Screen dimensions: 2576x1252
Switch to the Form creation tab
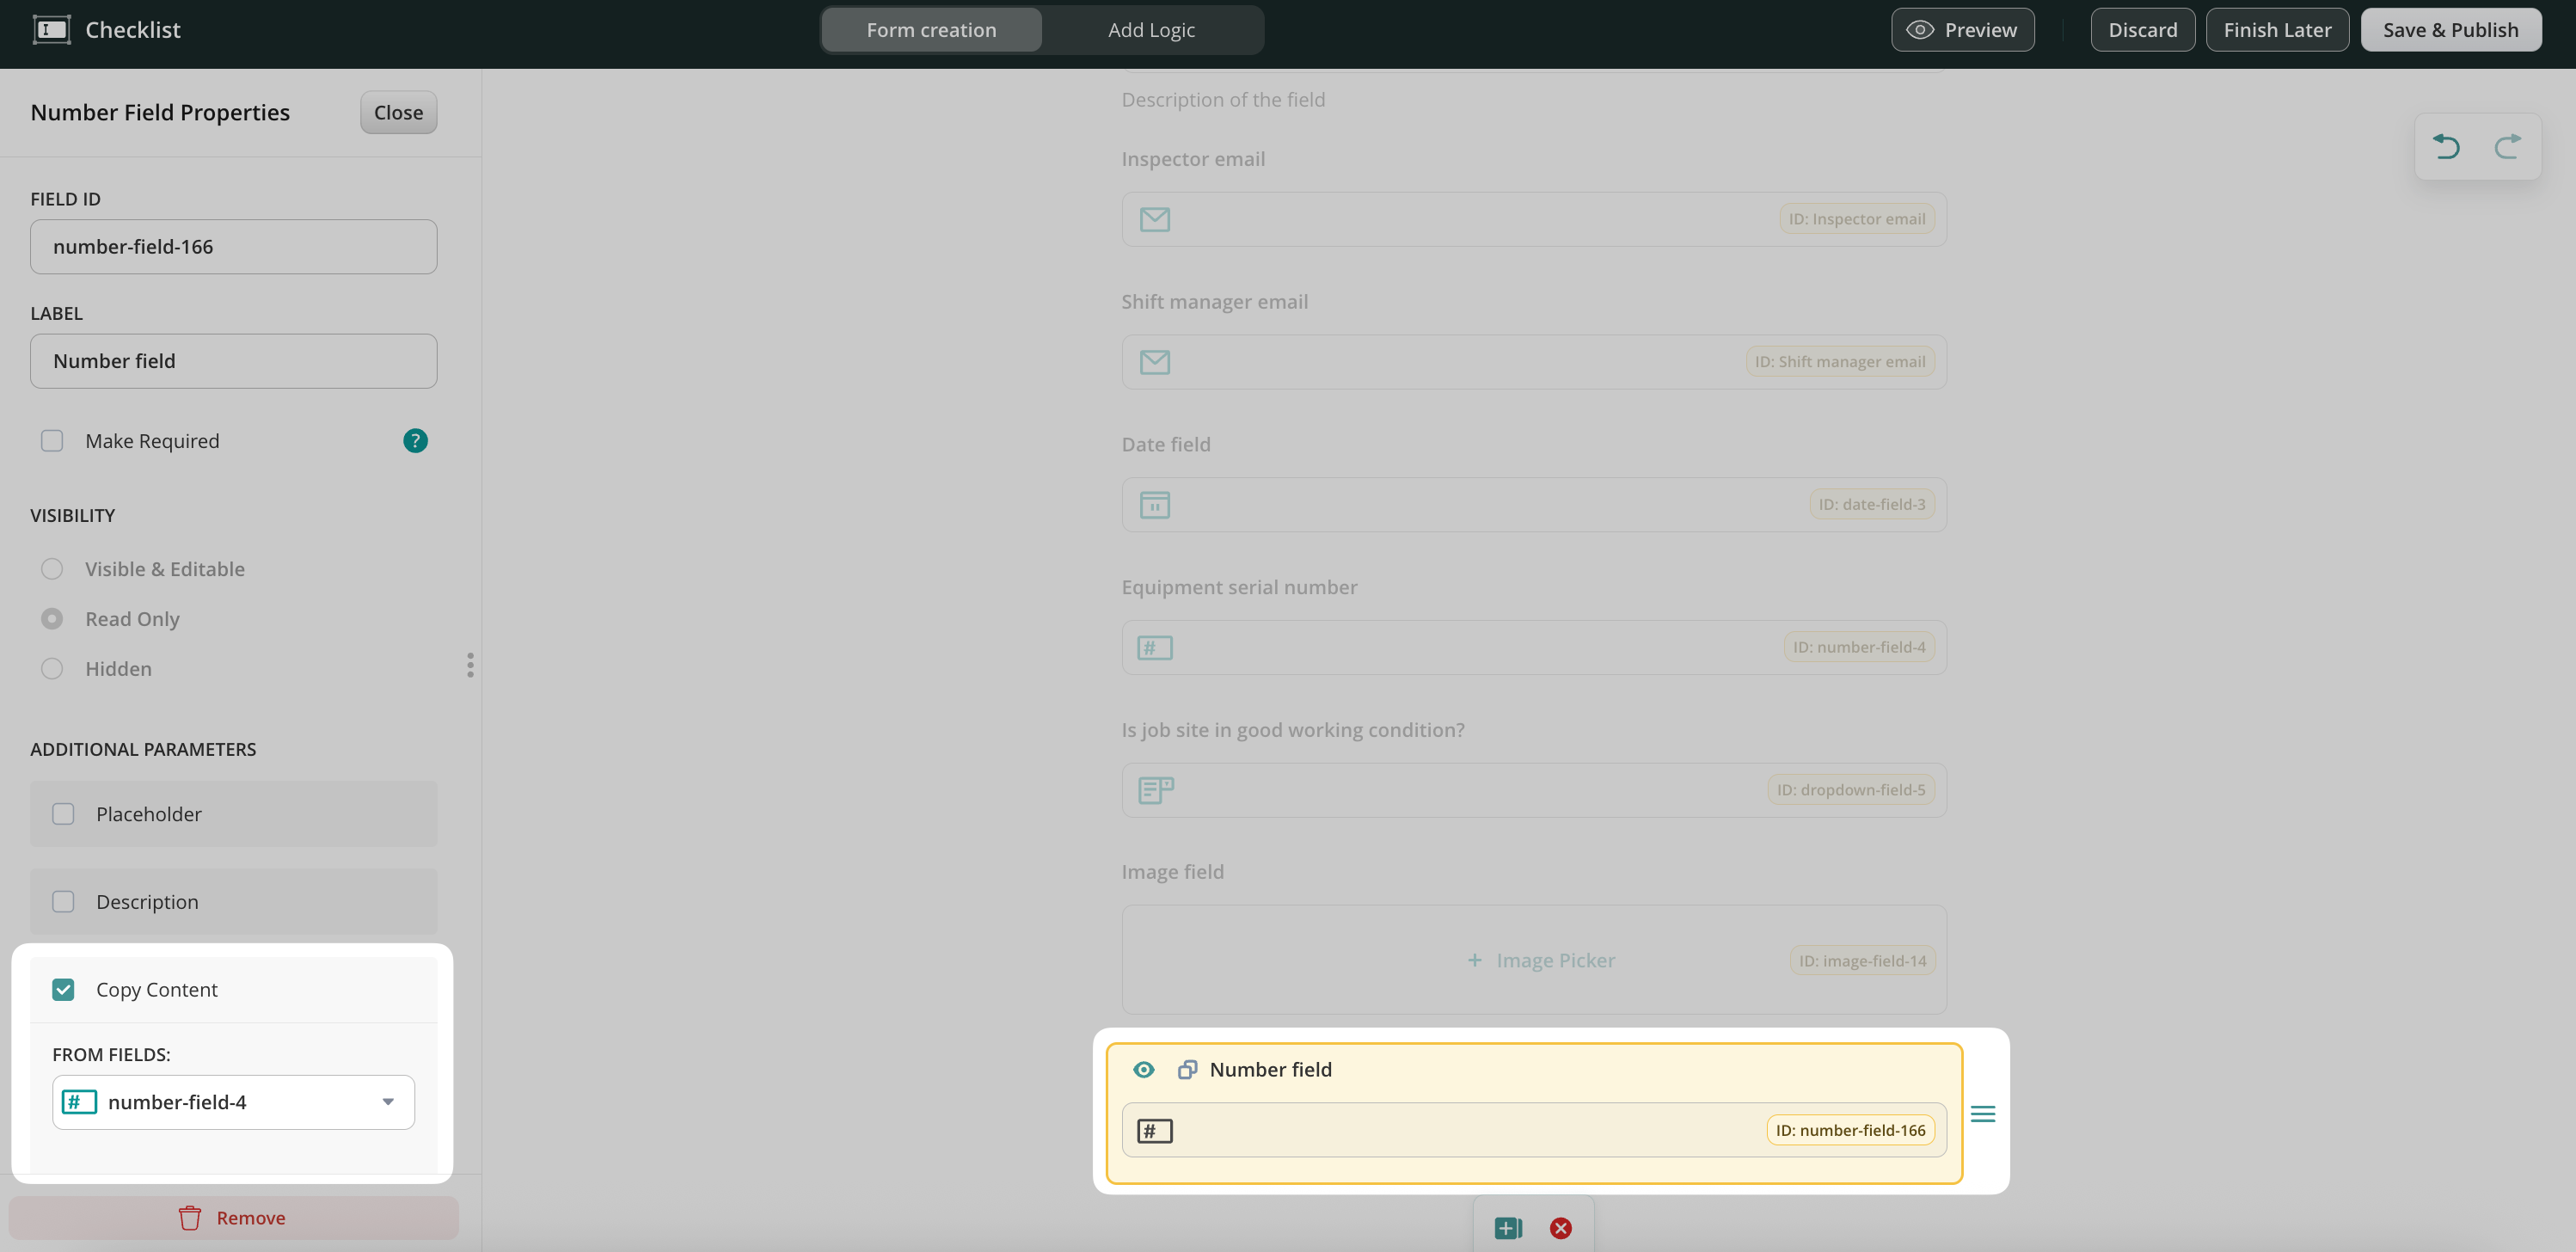point(931,30)
